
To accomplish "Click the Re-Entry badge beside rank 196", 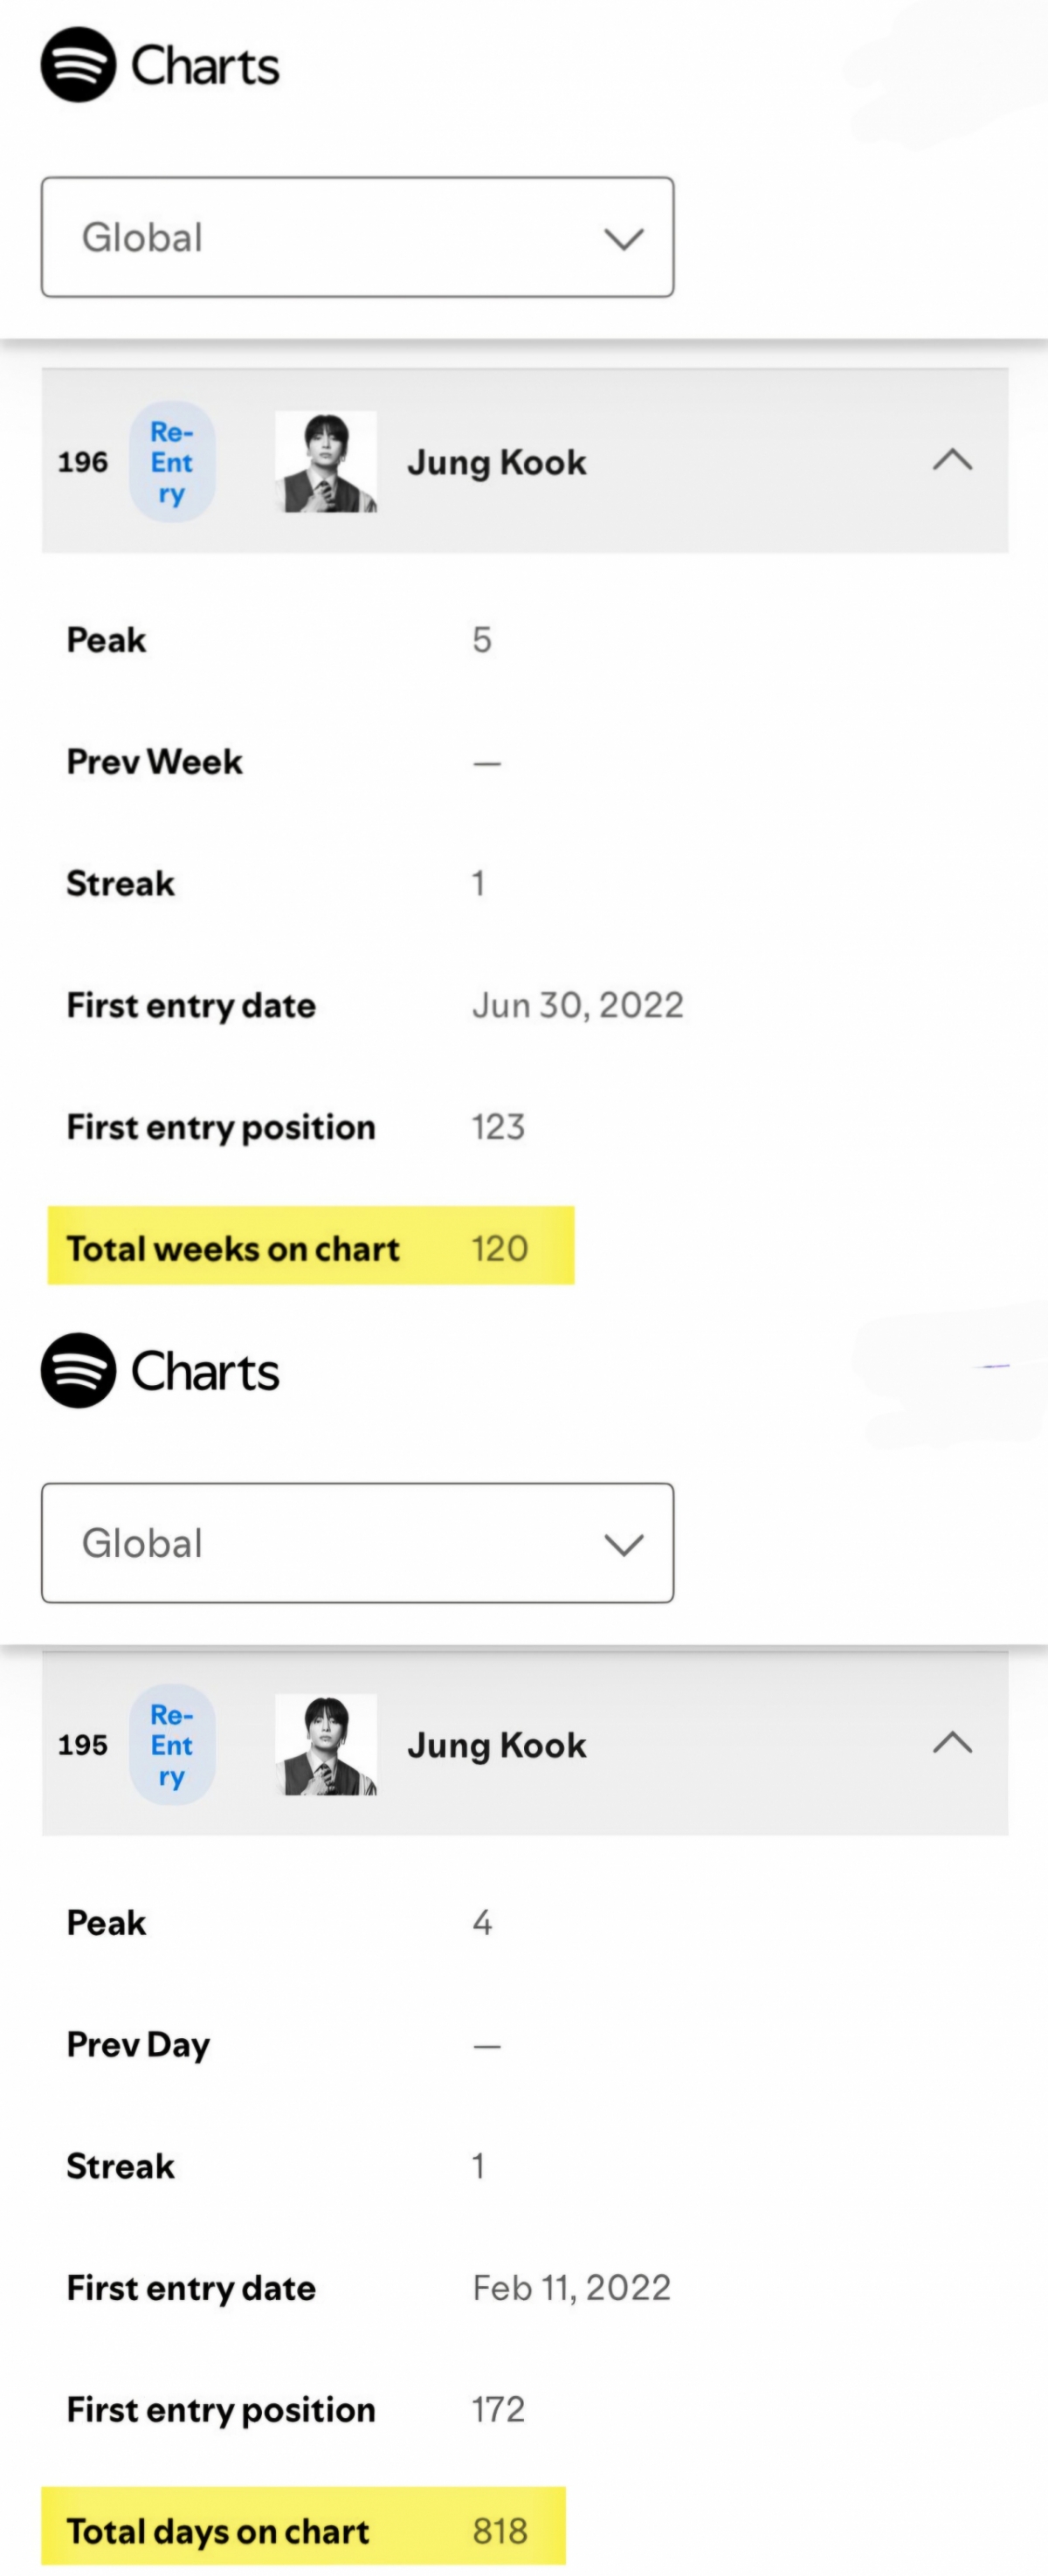I will [x=172, y=462].
